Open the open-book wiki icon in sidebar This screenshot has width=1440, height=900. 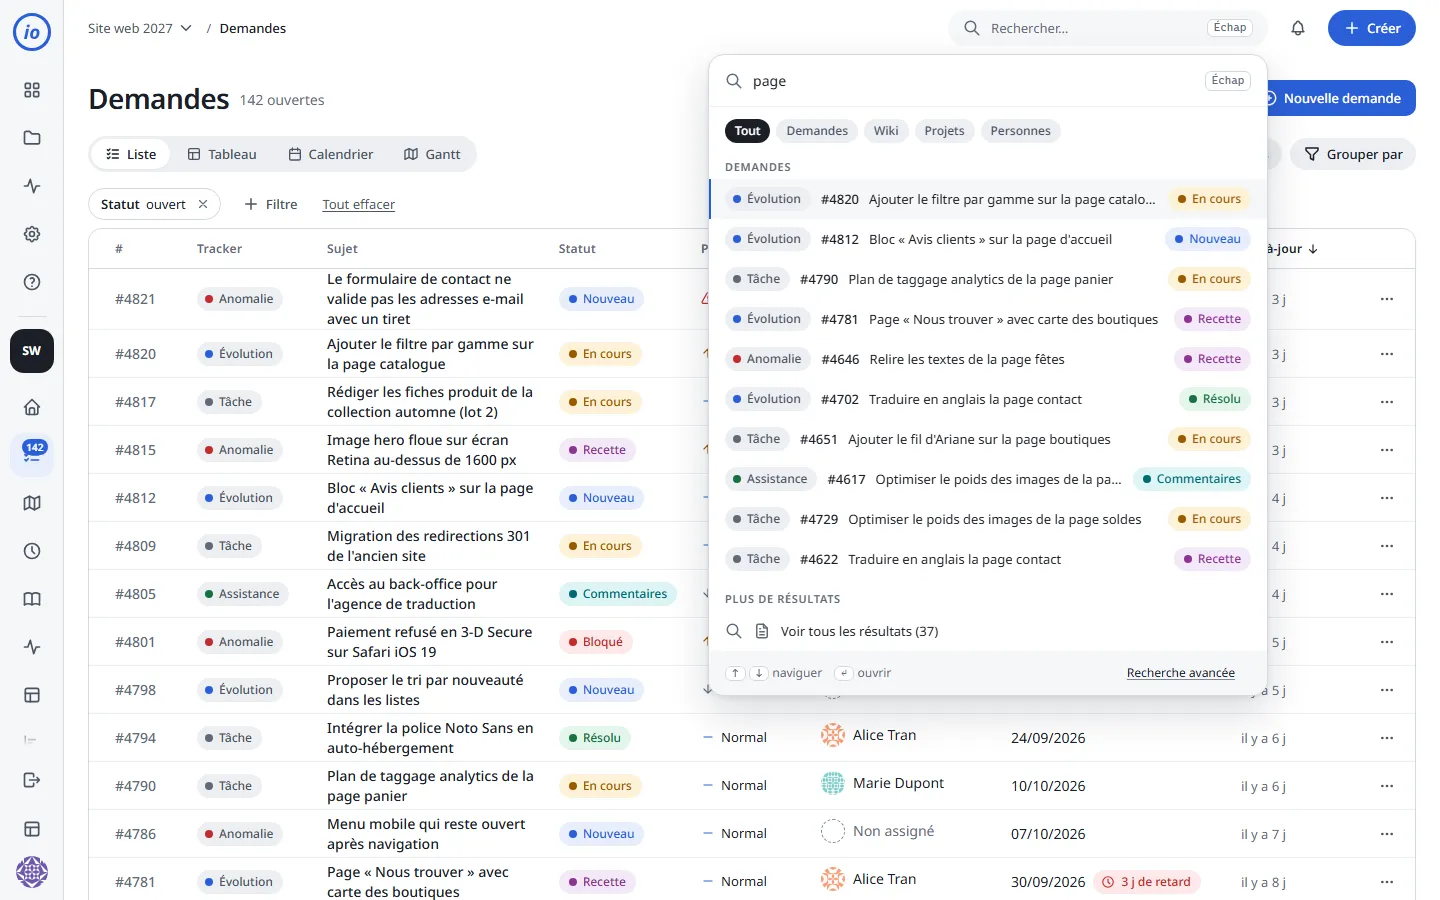click(x=32, y=599)
